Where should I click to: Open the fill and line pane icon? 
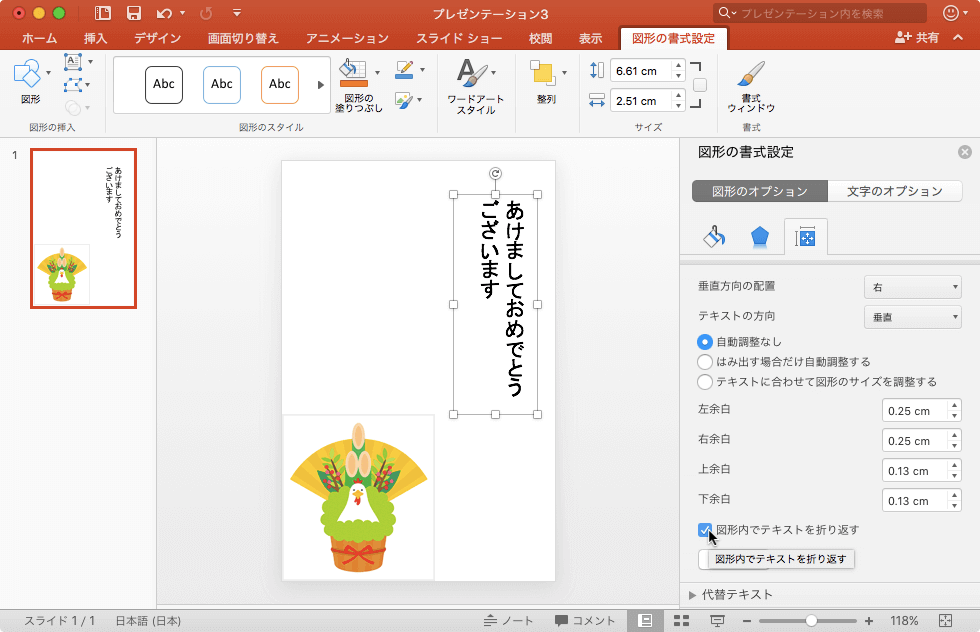tap(714, 237)
